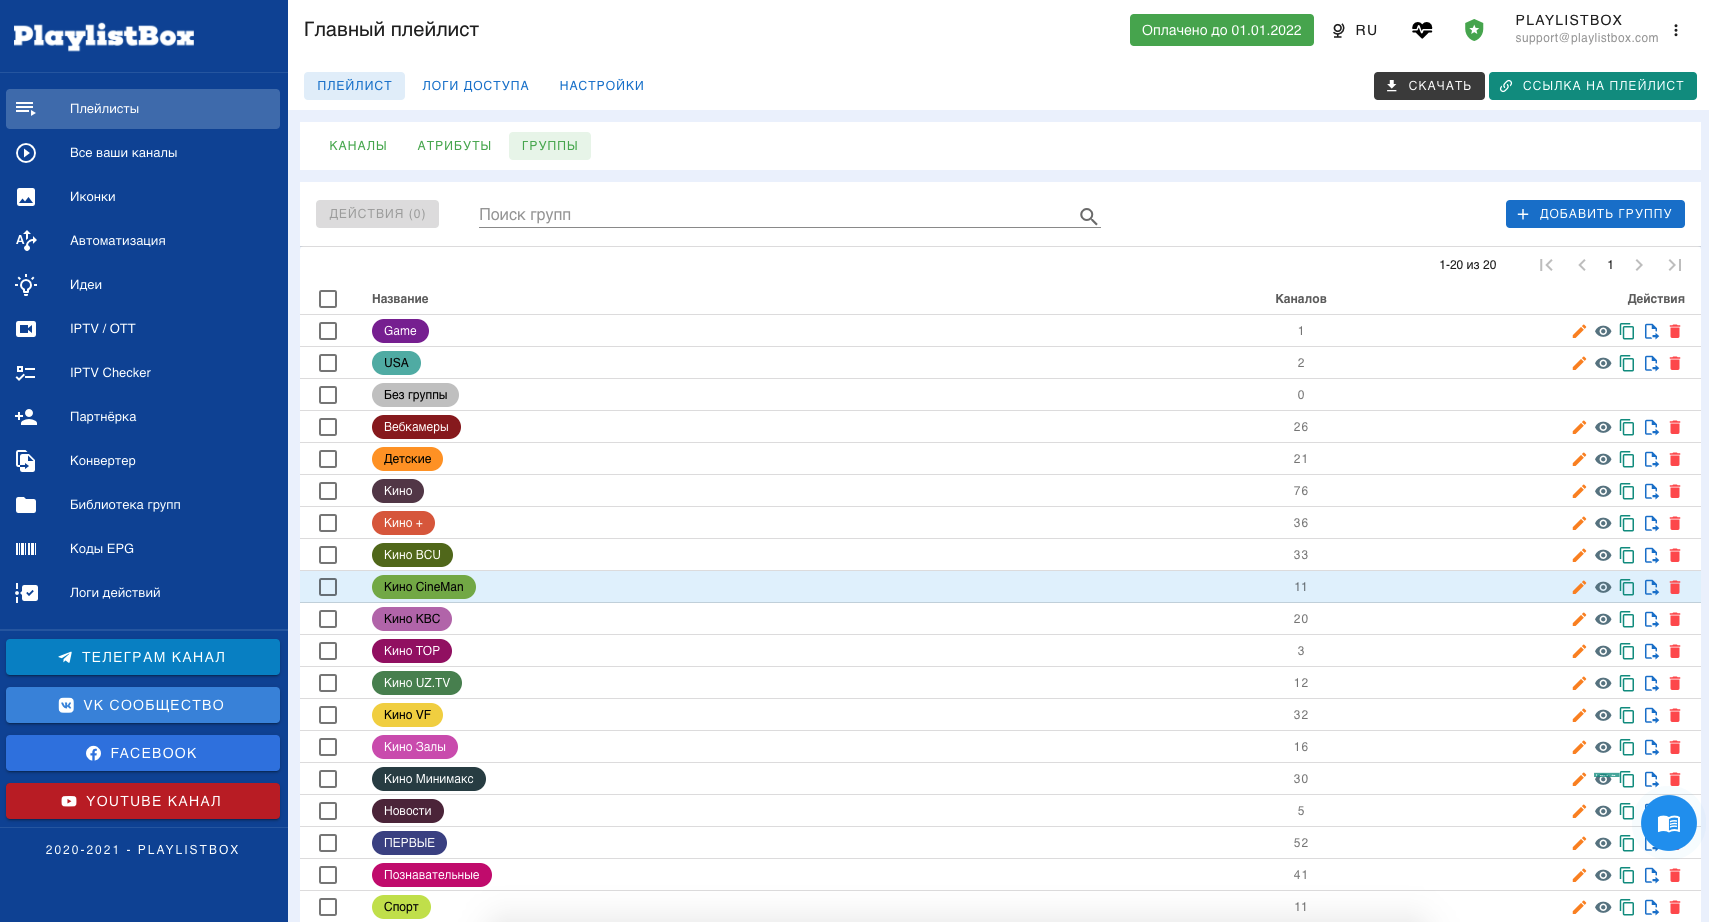Toggle visibility of the Познавательные group
This screenshot has width=1709, height=922.
coord(1603,875)
